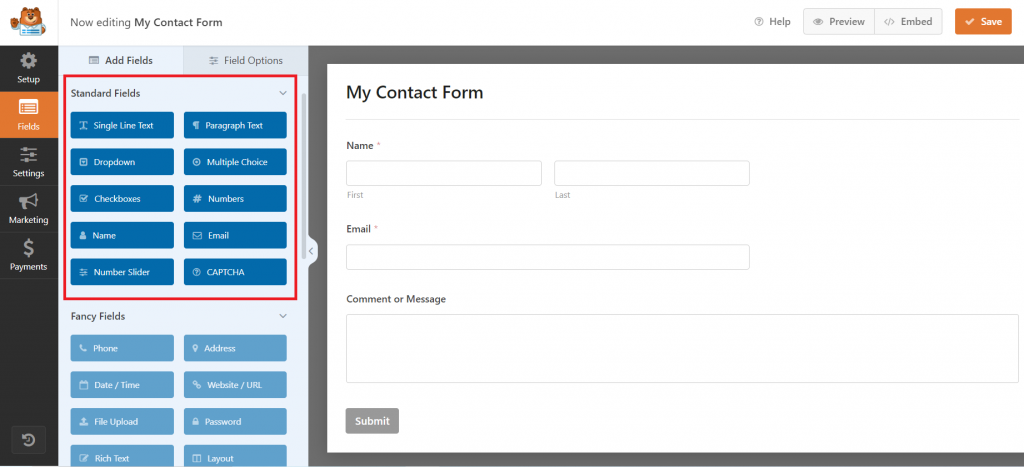1024x467 pixels.
Task: Click the WPForms bear logo
Action: tap(29, 21)
